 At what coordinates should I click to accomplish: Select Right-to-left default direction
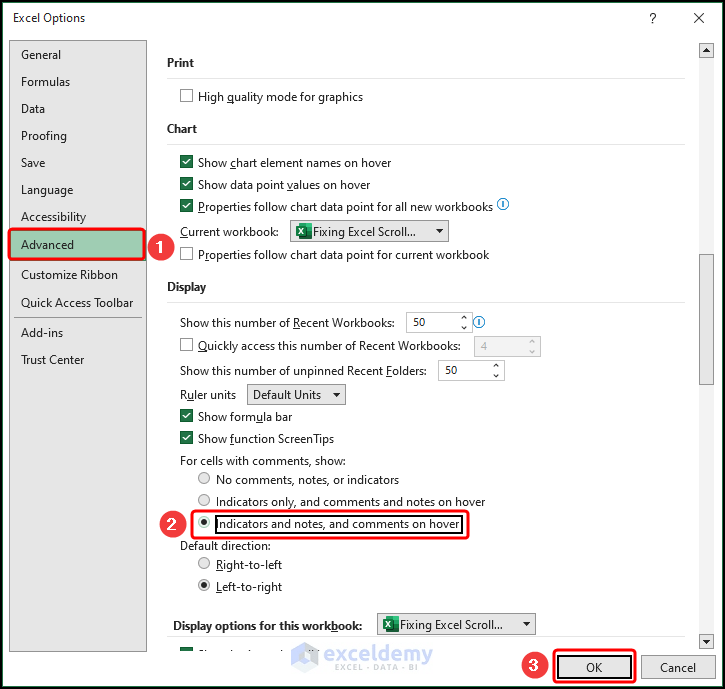204,563
